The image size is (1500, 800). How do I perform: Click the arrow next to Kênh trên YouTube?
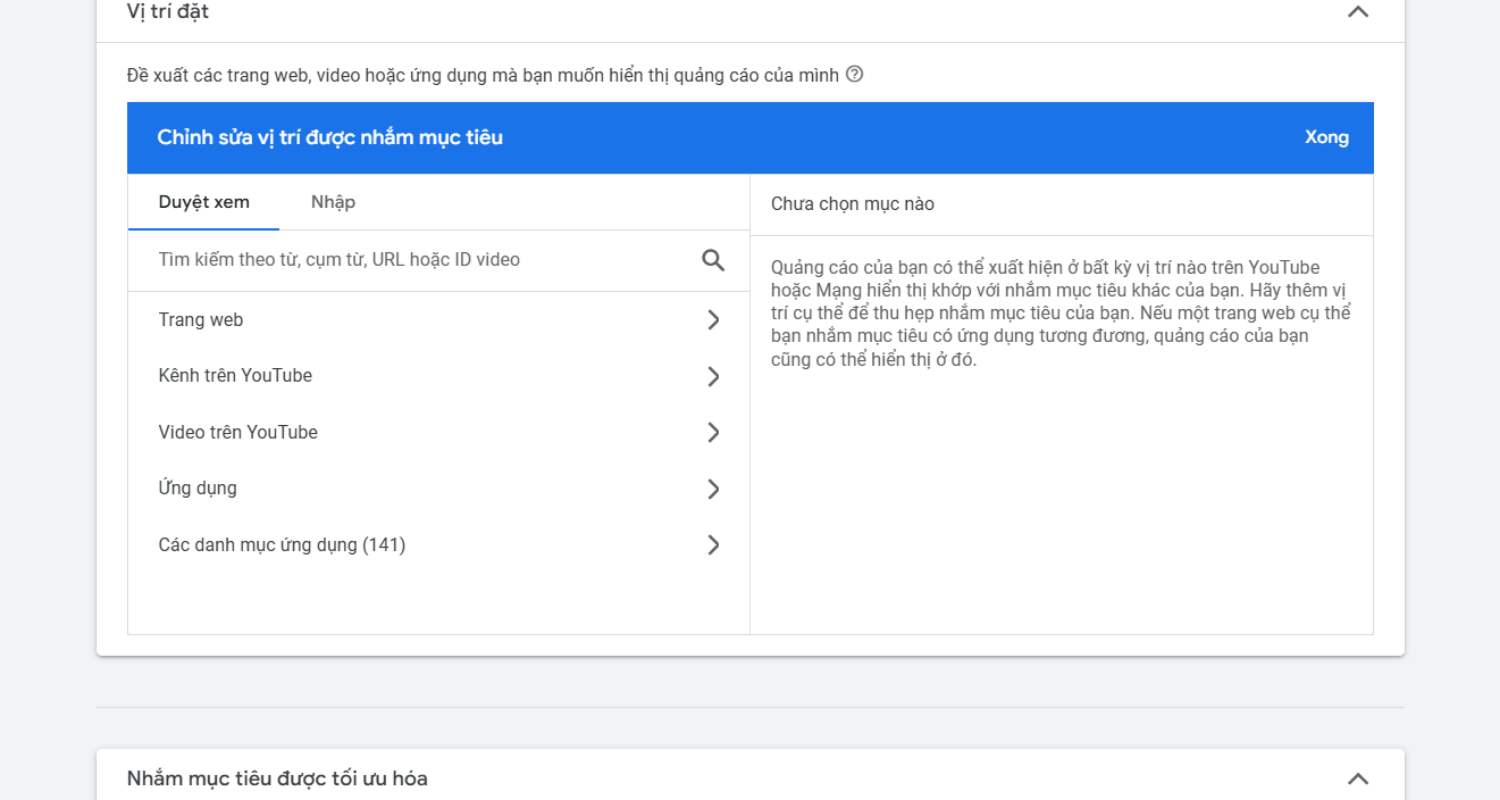coord(713,377)
